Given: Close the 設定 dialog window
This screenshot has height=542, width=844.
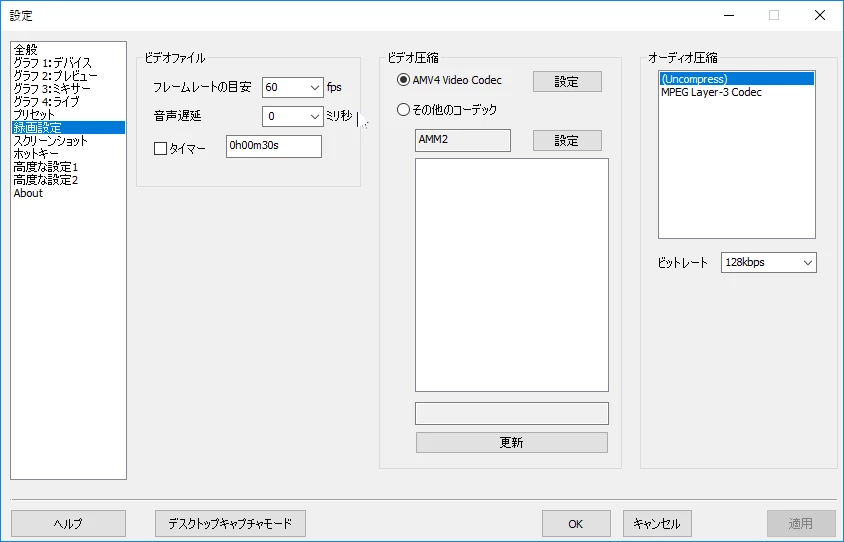Looking at the screenshot, I should click(x=820, y=15).
